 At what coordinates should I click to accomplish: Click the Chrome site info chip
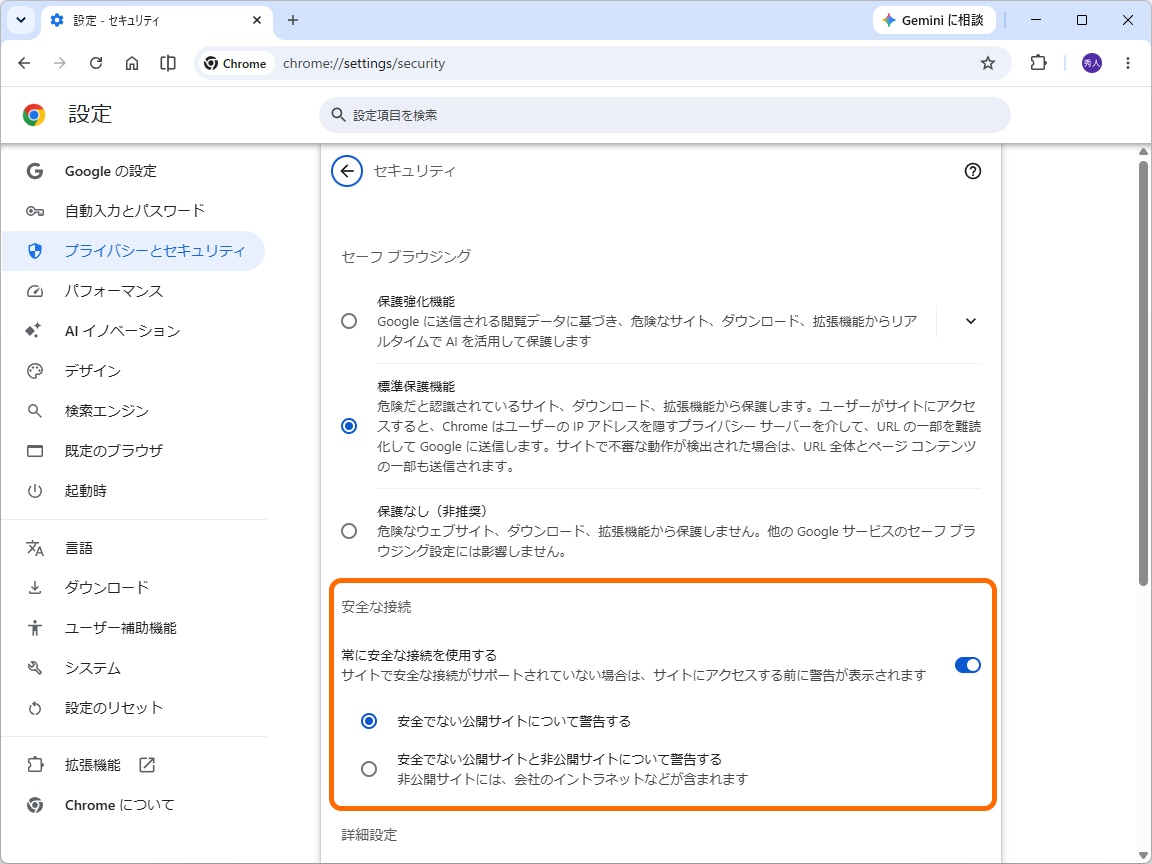coord(235,64)
